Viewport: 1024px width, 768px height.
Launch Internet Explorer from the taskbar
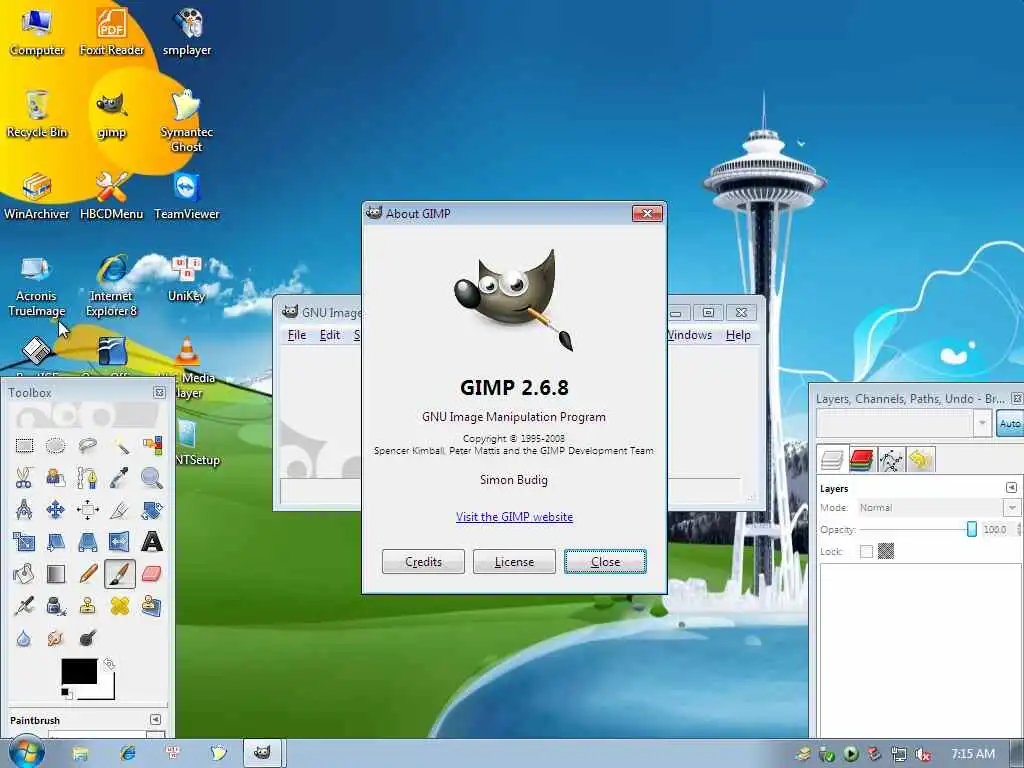pyautogui.click(x=128, y=753)
